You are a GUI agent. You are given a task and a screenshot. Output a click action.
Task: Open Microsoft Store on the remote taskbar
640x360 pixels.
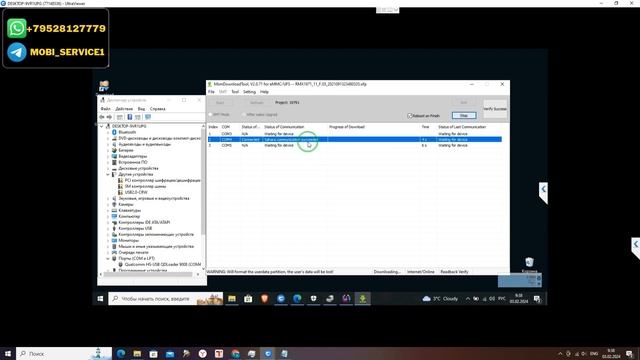coord(248,299)
